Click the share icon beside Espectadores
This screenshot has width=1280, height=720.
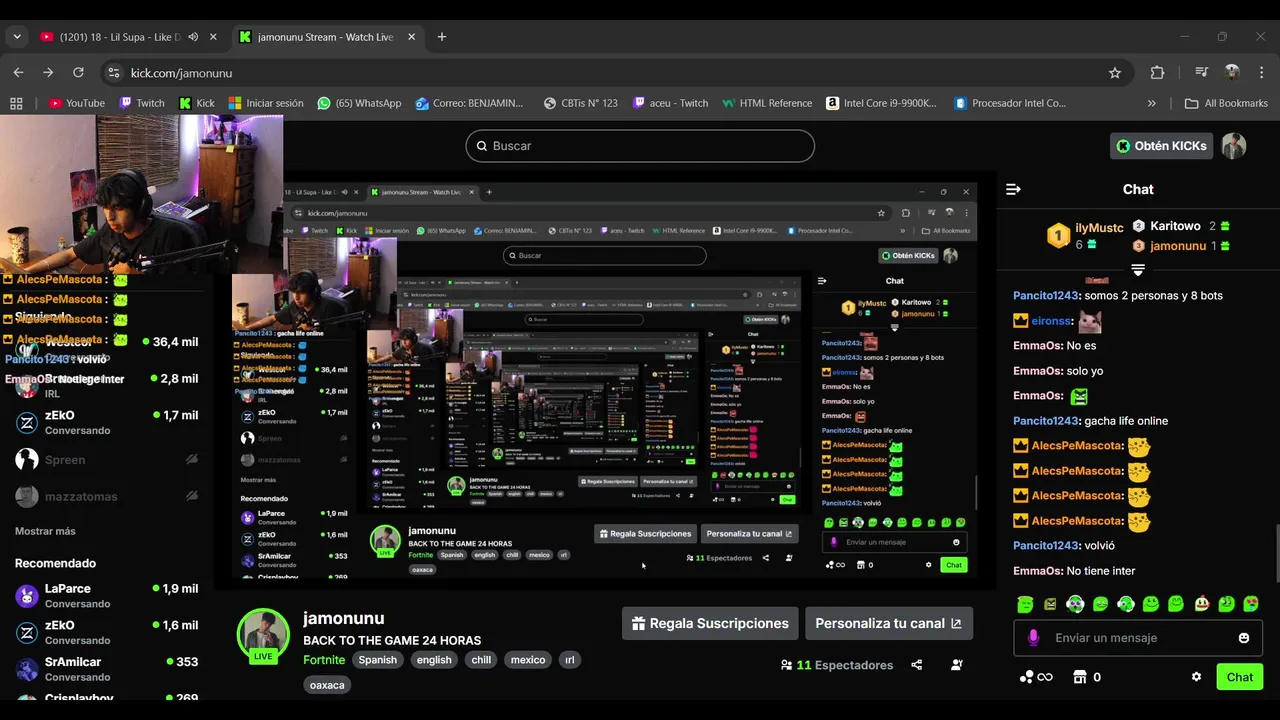tap(917, 665)
